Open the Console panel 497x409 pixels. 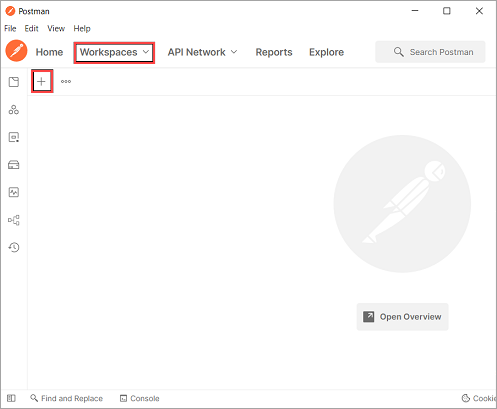point(140,398)
